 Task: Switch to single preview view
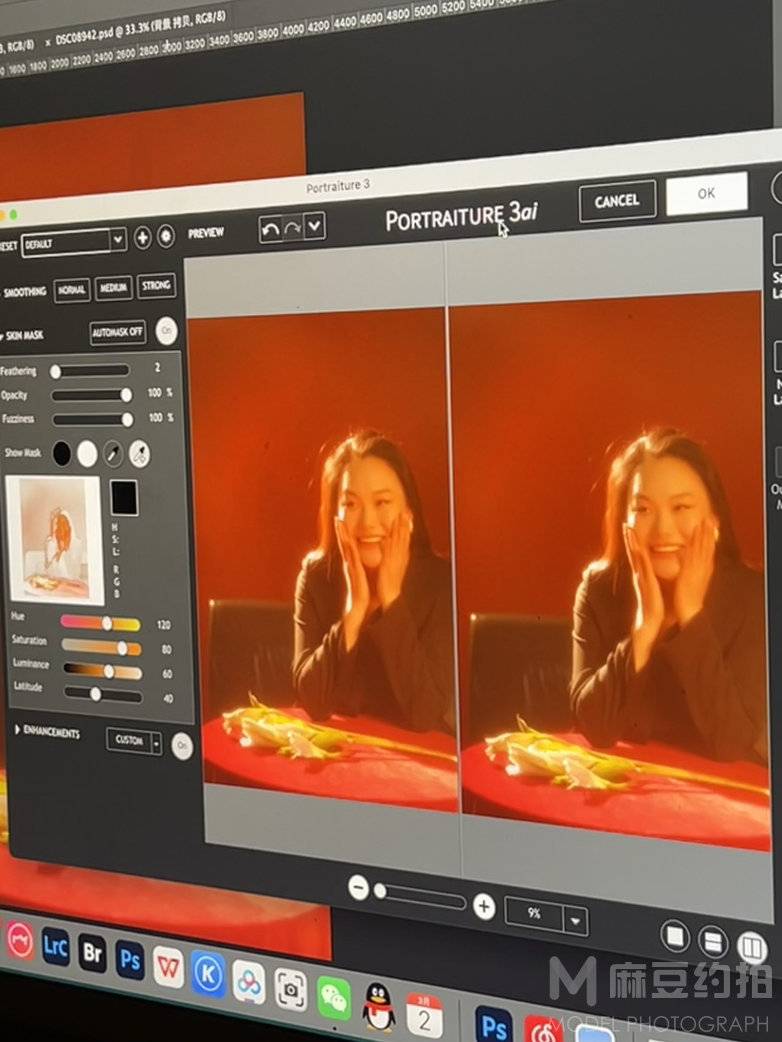(674, 936)
